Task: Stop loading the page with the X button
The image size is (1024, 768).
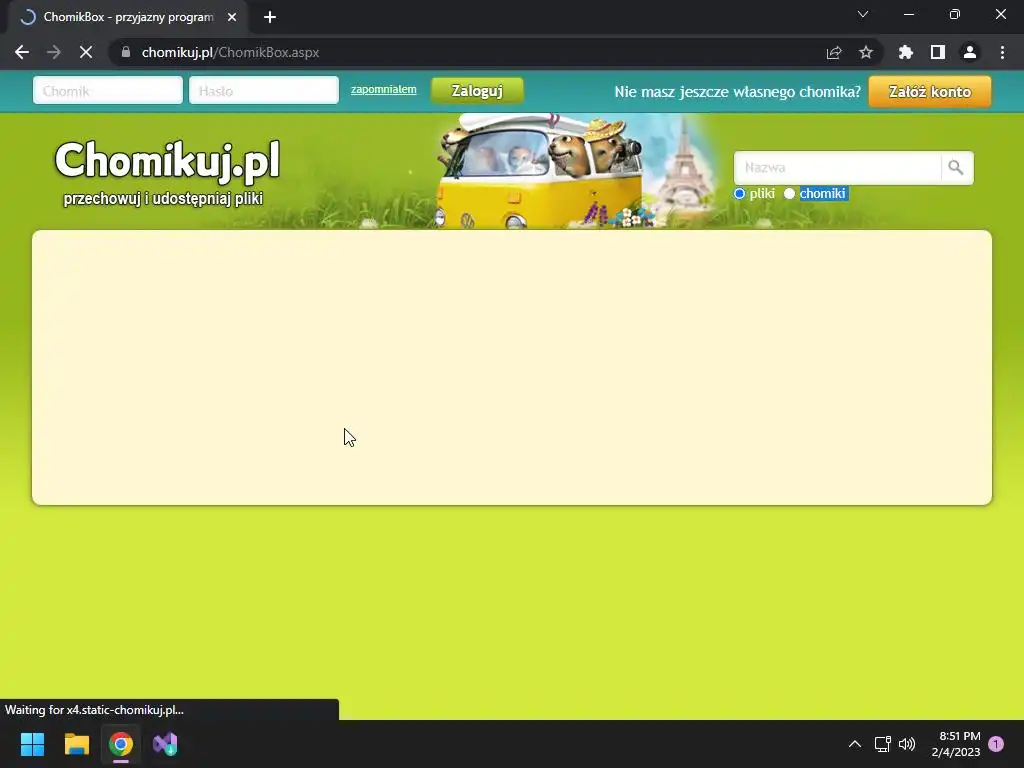Action: [x=86, y=52]
